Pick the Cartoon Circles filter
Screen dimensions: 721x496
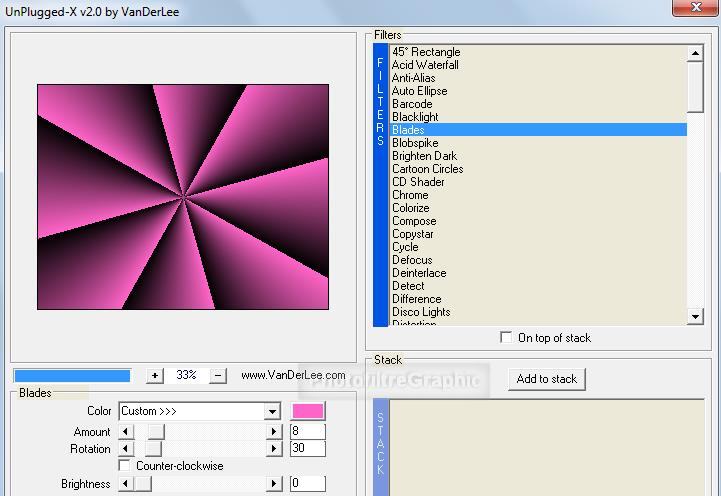tap(427, 169)
